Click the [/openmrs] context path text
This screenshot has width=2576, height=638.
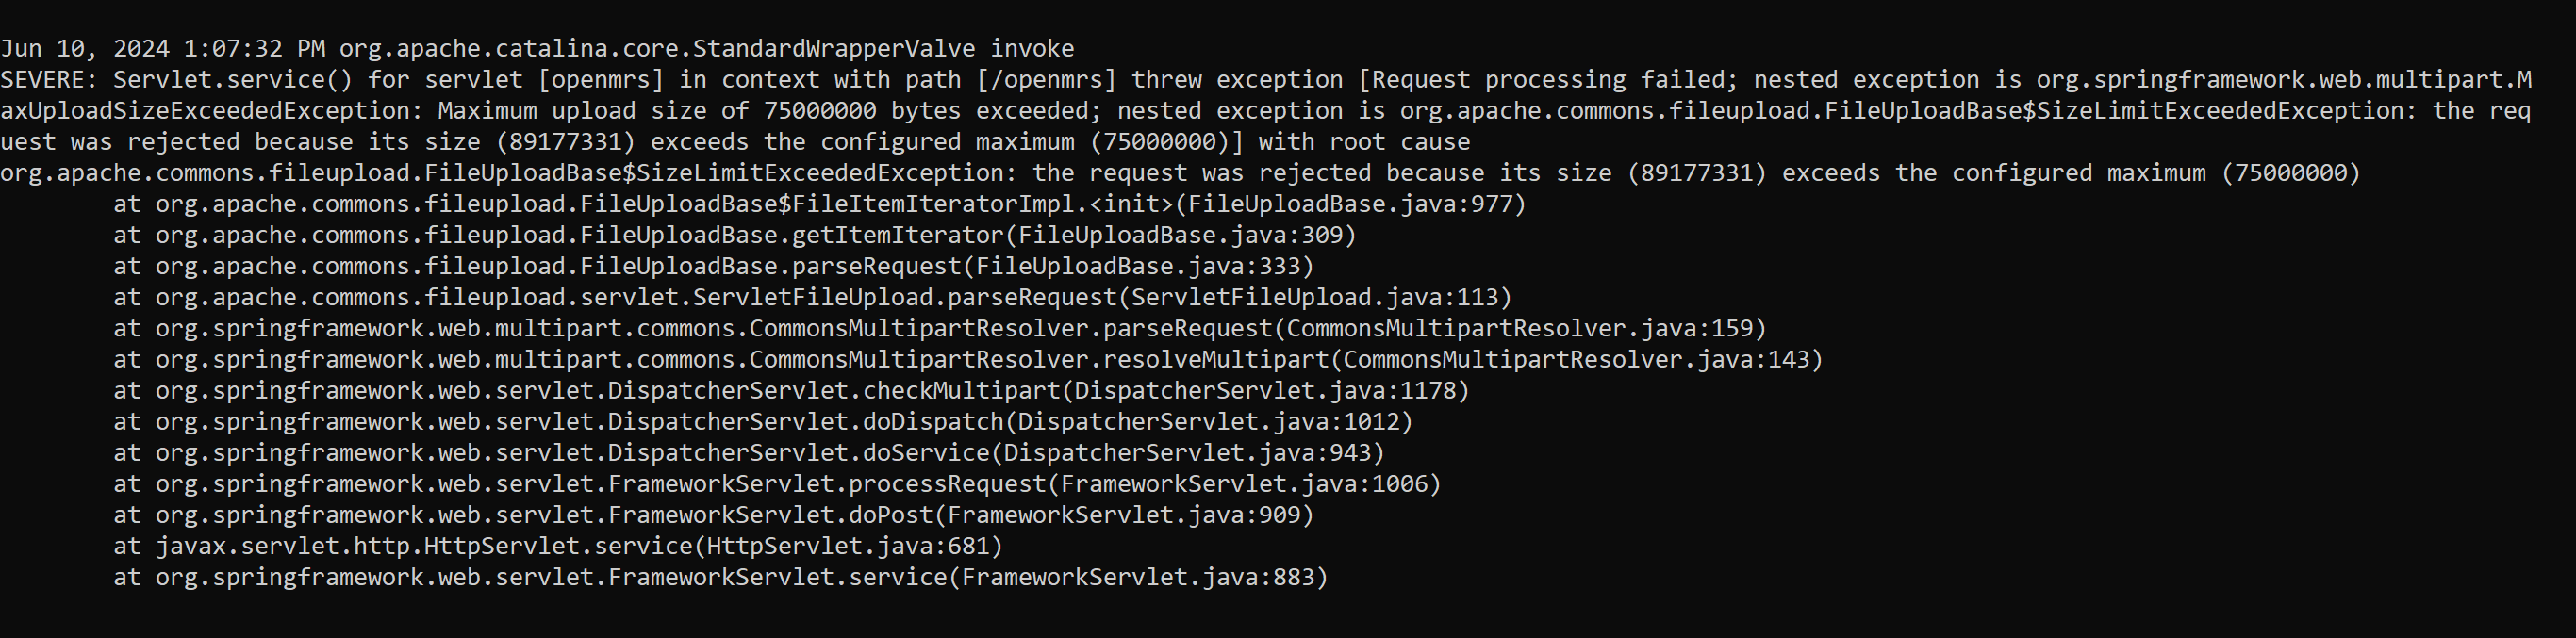pos(1046,80)
